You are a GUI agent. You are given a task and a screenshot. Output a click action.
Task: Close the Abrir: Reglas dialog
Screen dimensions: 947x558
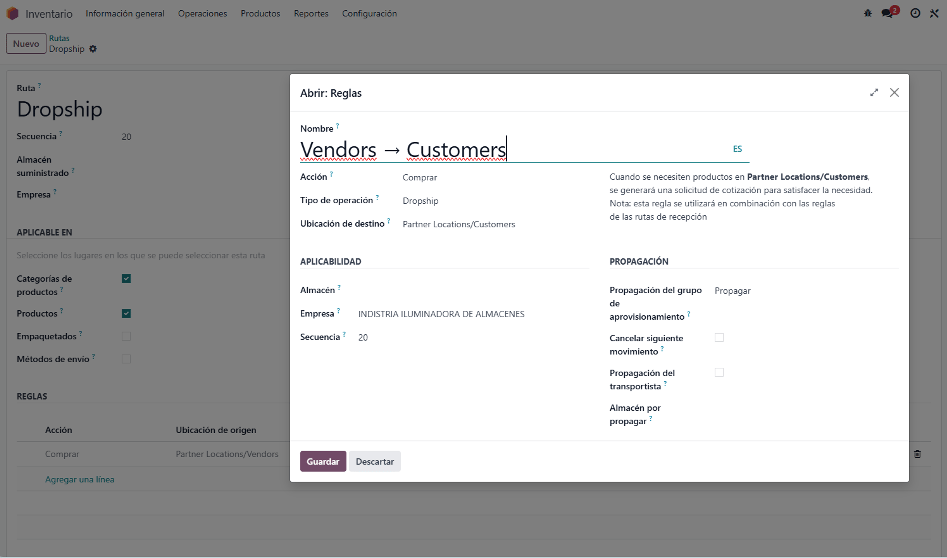tap(894, 92)
